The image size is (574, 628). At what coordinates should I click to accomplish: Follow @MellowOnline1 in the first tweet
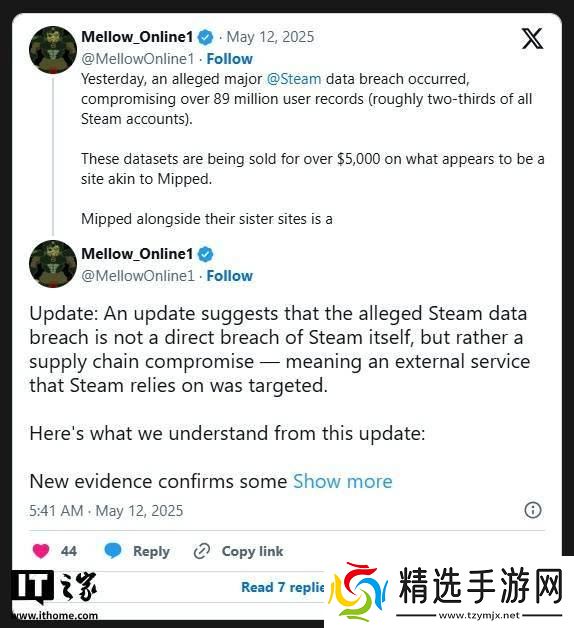coord(230,59)
